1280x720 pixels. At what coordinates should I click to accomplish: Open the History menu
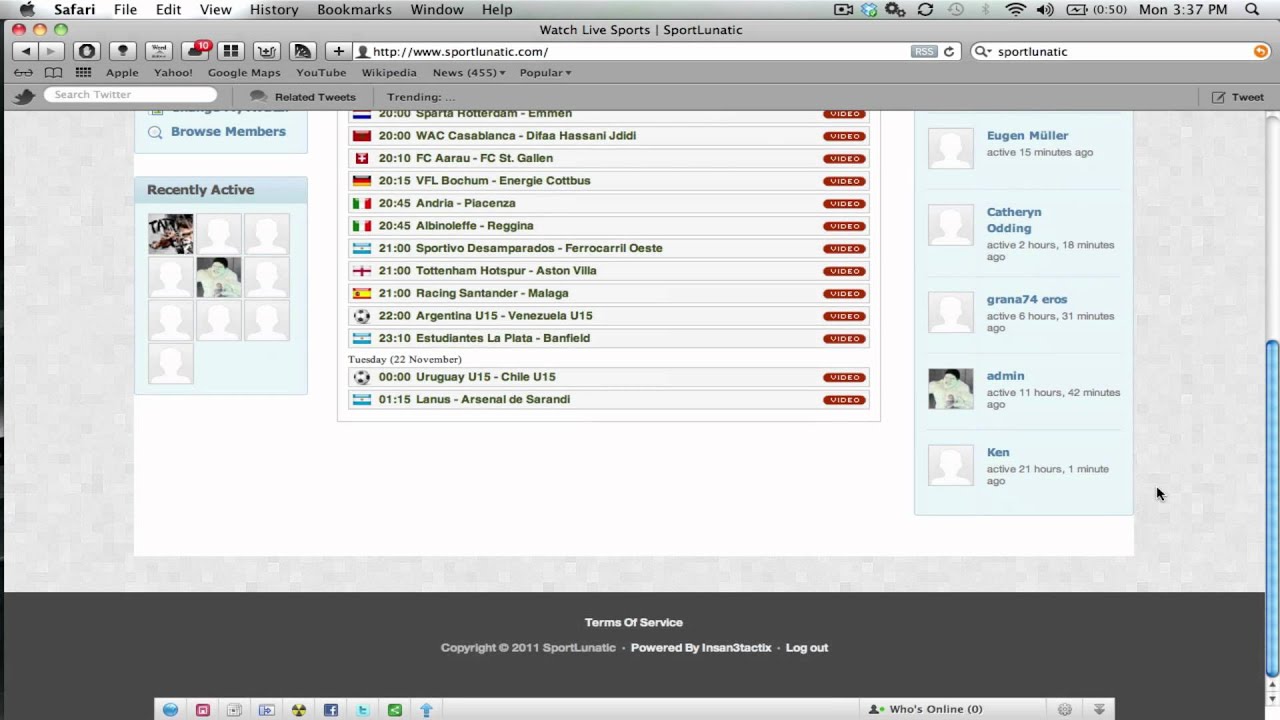coord(274,9)
